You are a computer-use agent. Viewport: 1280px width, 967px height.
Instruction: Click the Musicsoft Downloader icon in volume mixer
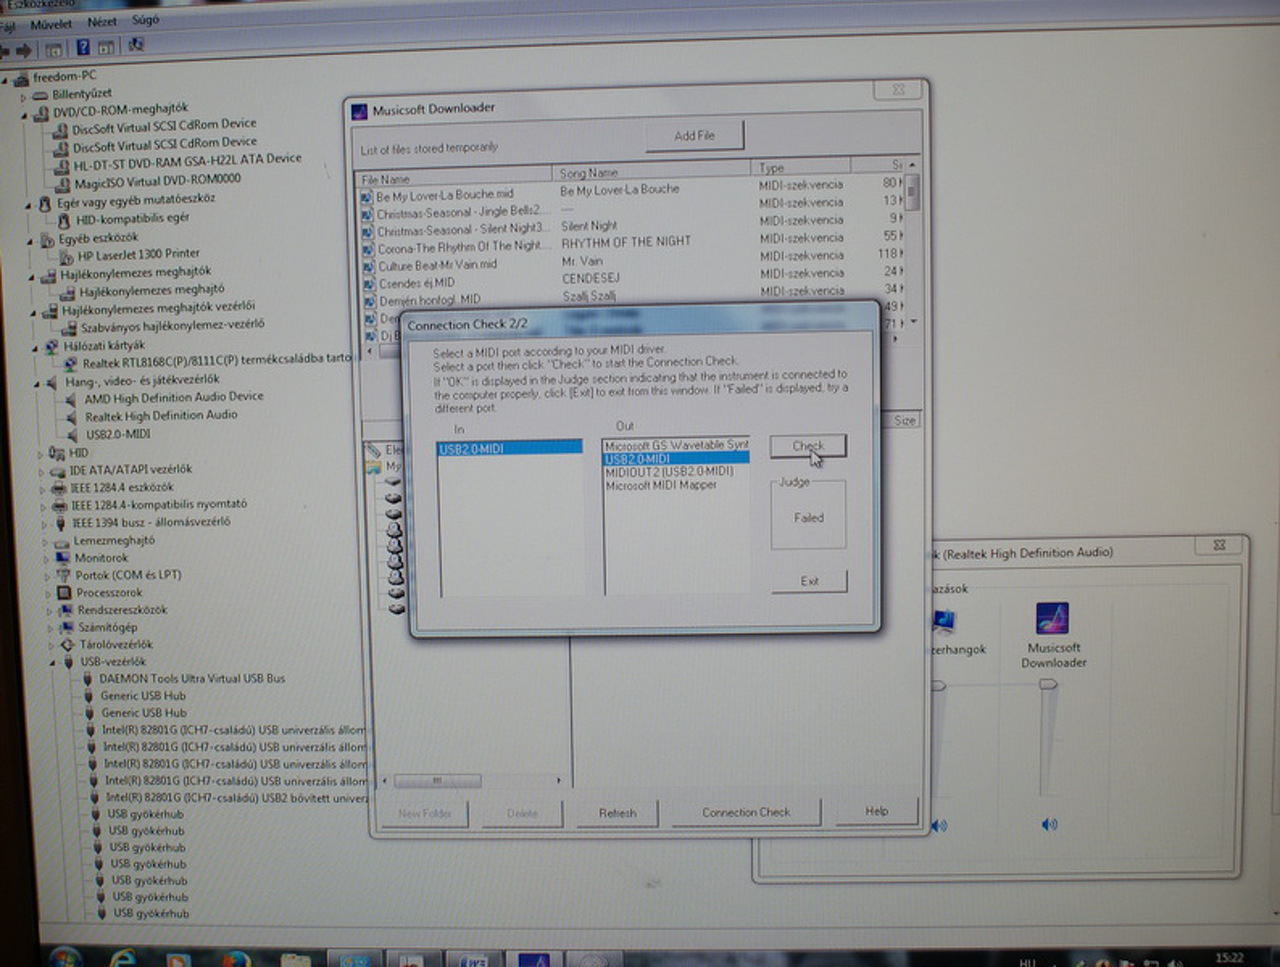coord(1052,617)
